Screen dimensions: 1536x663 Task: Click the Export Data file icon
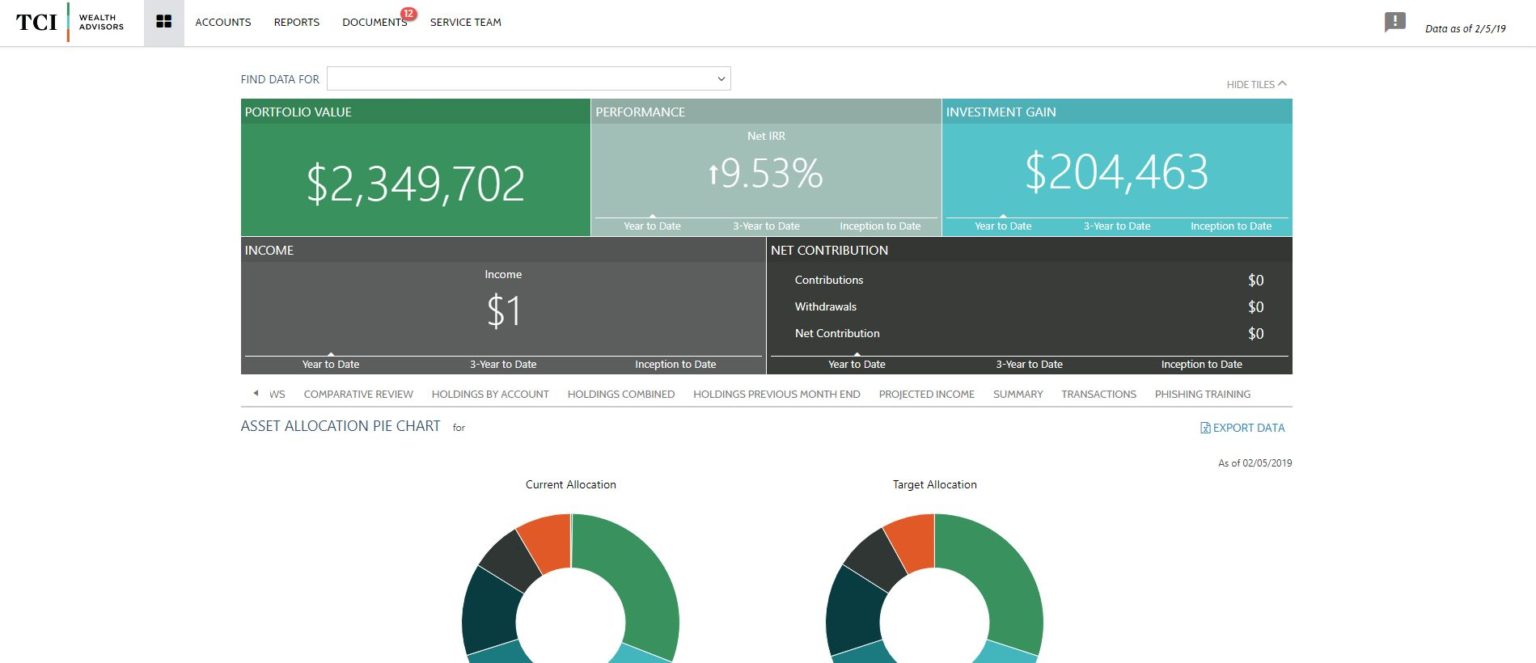(x=1205, y=427)
